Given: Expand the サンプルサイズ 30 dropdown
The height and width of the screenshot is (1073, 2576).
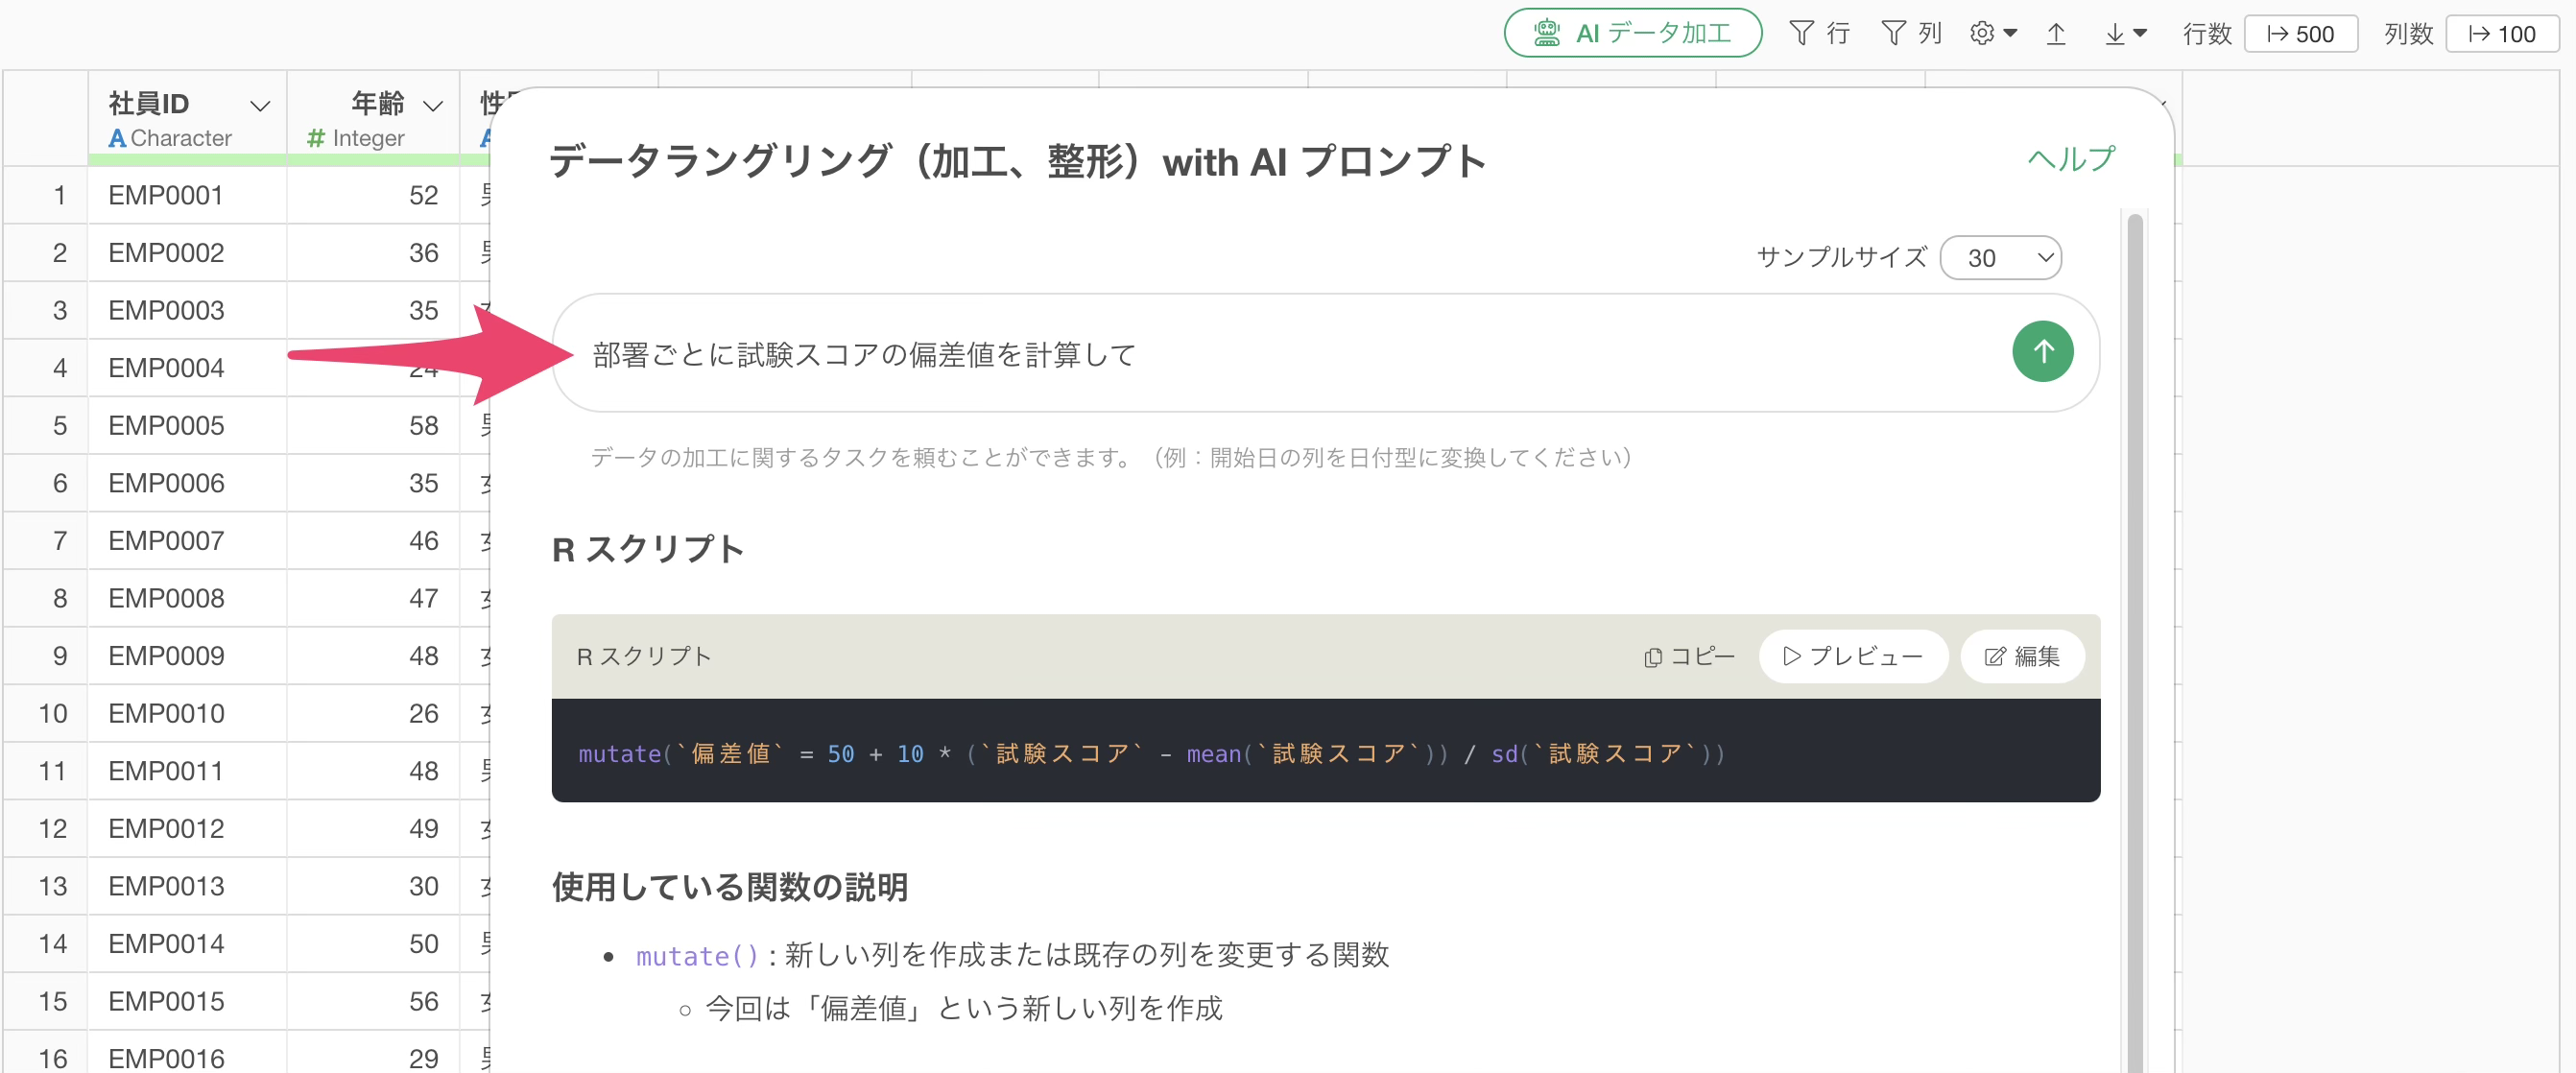Looking at the screenshot, I should [x=2001, y=257].
